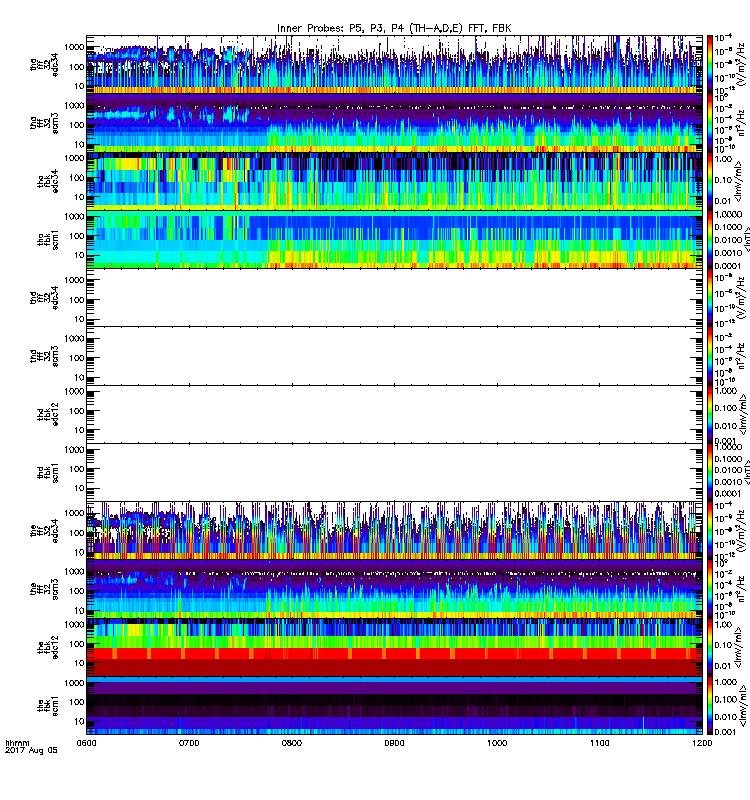Click the color bar of tha fbk edc34 panel

710,181
